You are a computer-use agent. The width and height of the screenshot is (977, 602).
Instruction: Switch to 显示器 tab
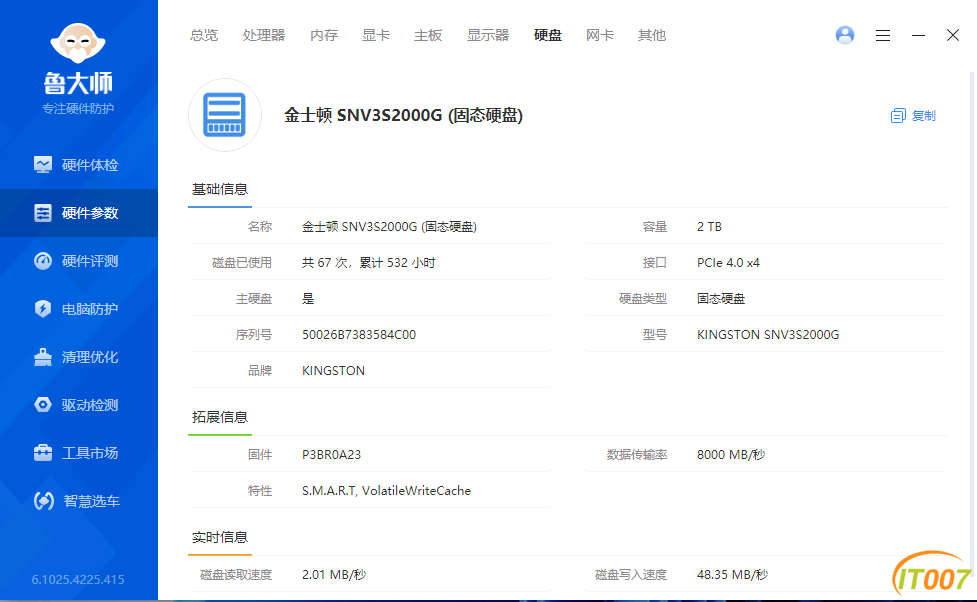(x=488, y=36)
